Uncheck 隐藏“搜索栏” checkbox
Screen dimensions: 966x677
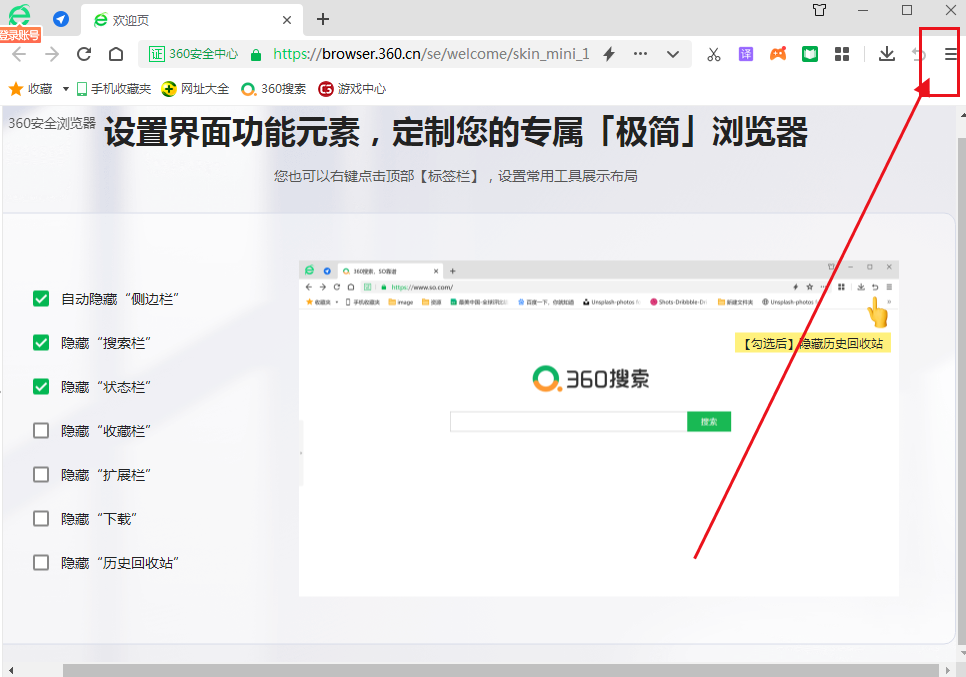[41, 343]
